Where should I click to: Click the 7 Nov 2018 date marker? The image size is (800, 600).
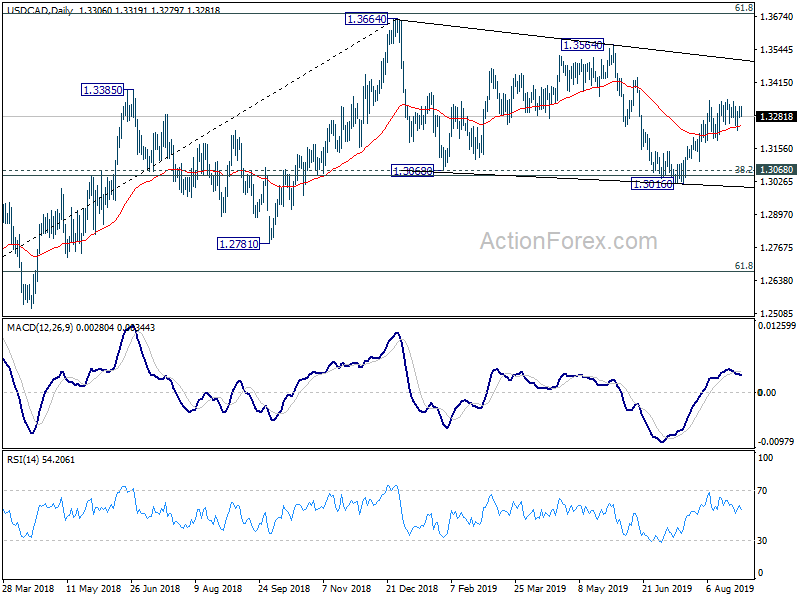tap(347, 589)
